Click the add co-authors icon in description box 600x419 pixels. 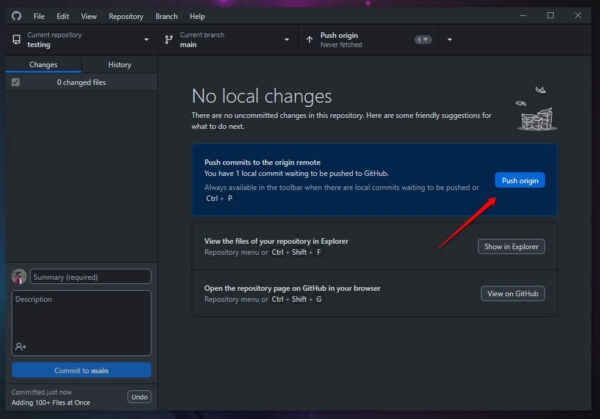pyautogui.click(x=20, y=347)
